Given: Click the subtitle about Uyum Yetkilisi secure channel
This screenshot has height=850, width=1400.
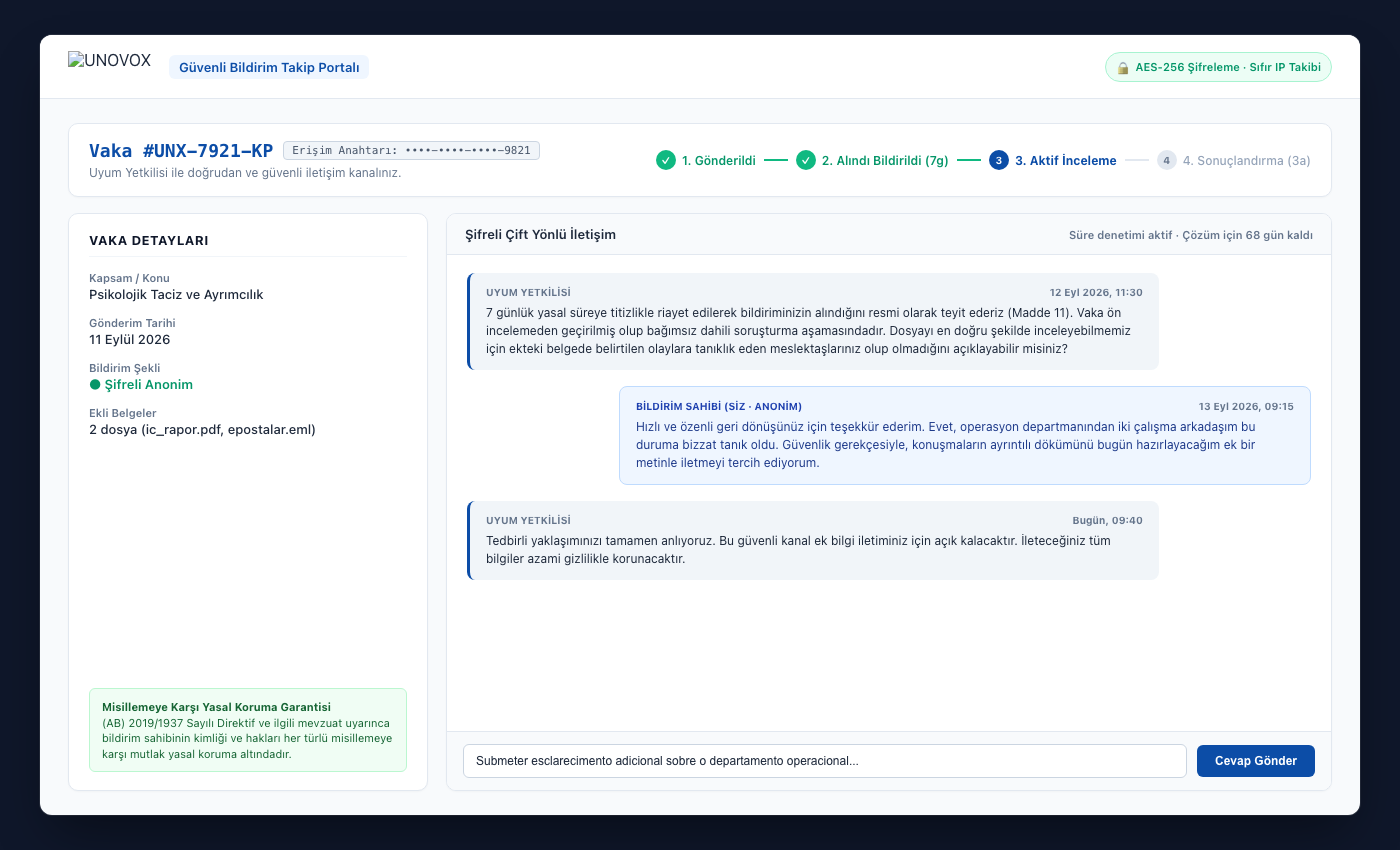Looking at the screenshot, I should tap(245, 173).
